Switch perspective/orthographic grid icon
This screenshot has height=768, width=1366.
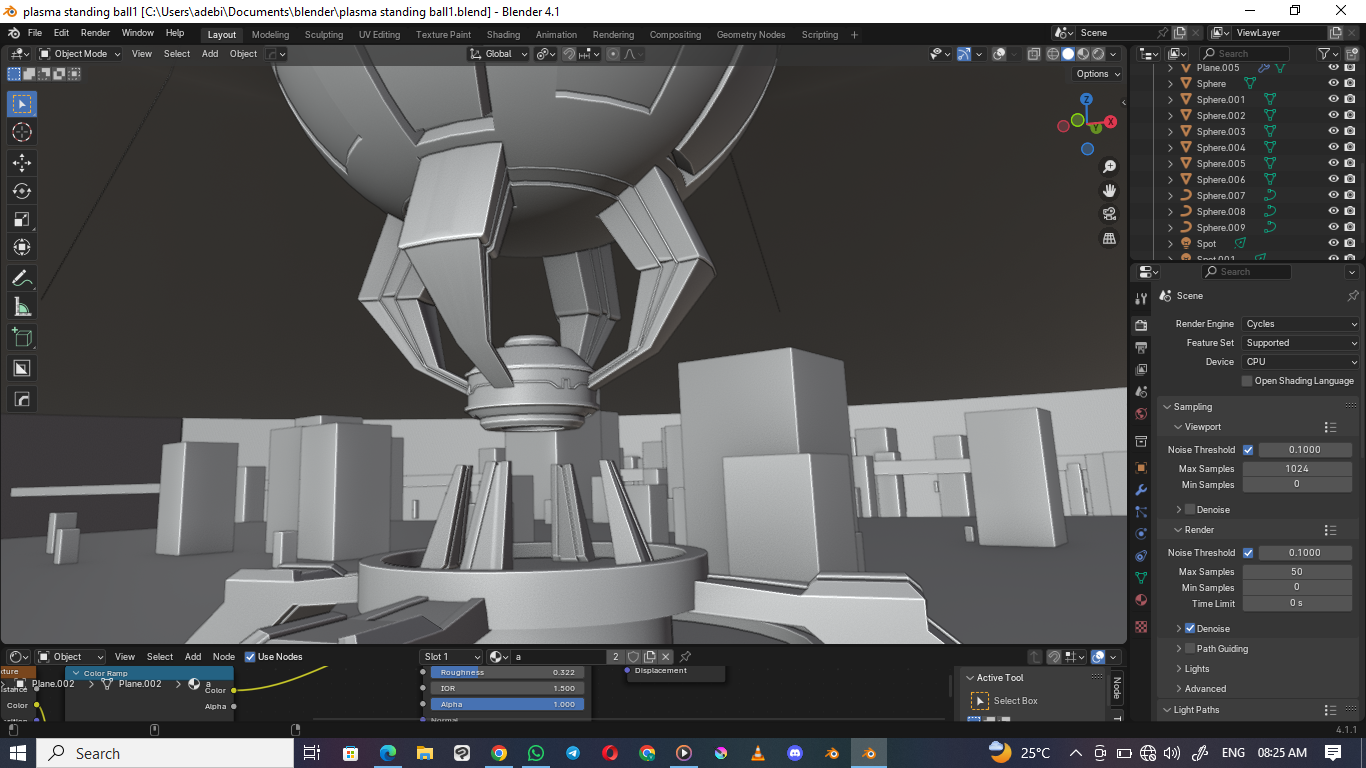click(x=1109, y=238)
